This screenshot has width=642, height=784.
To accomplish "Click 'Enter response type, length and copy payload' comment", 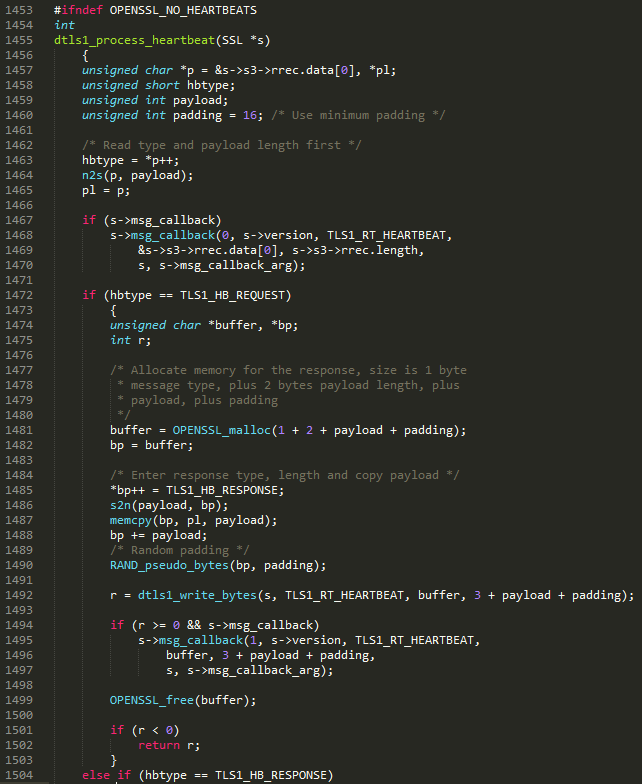I will click(284, 476).
